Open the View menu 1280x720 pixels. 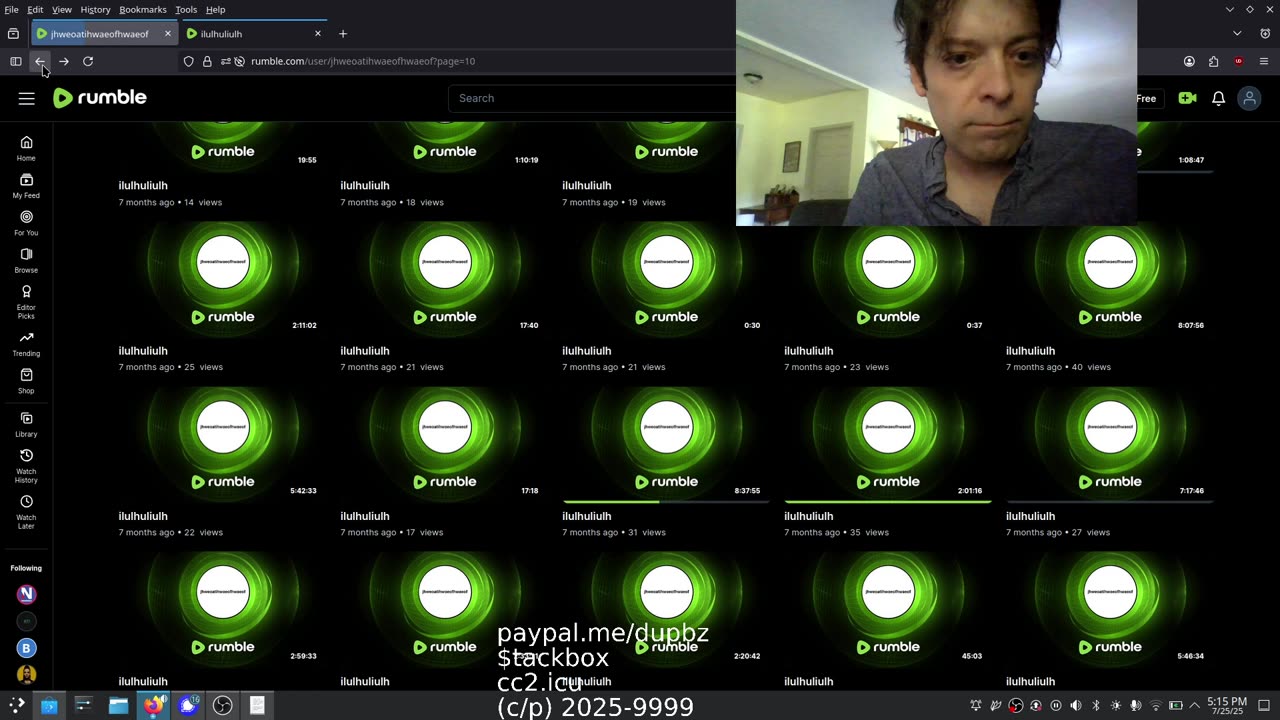pos(62,9)
